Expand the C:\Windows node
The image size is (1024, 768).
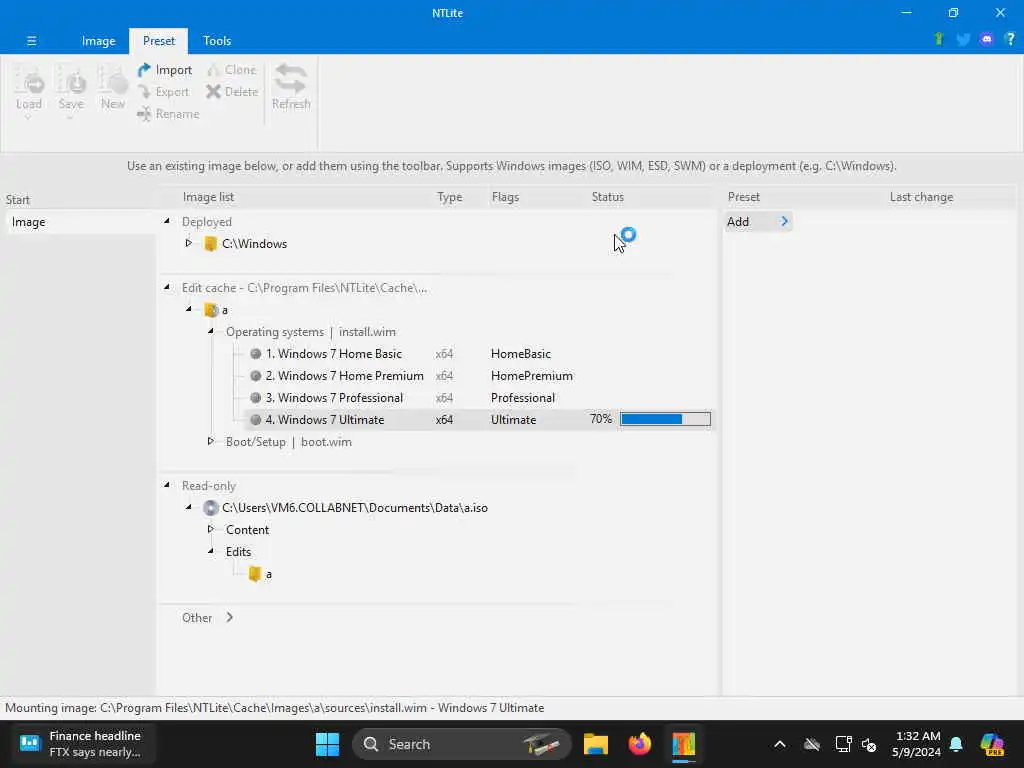point(189,243)
